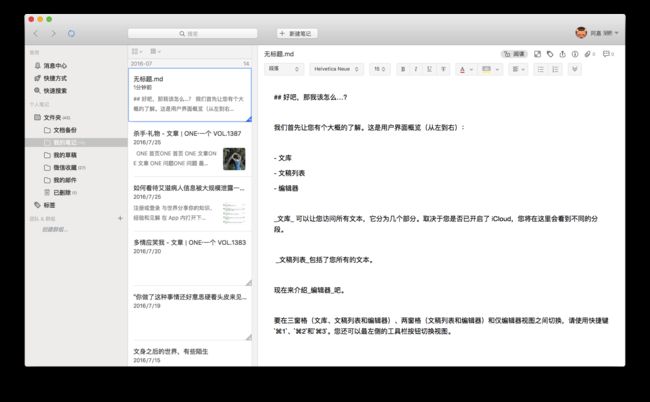Open 标签 tags in the sidebar
The height and width of the screenshot is (402, 650).
49,205
